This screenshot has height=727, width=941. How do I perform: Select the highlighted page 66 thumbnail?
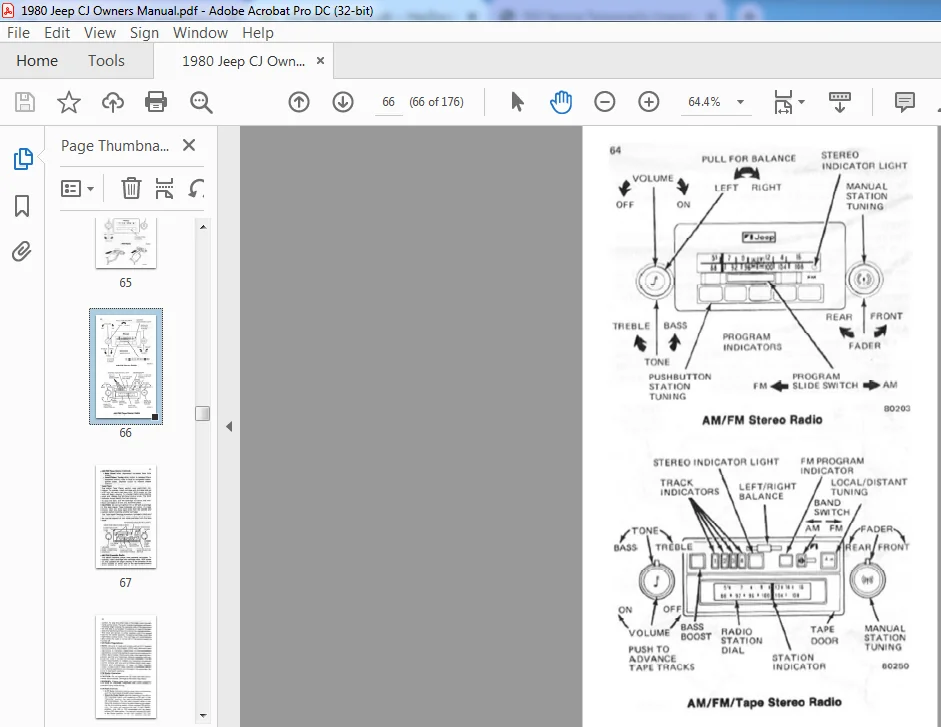pyautogui.click(x=126, y=366)
